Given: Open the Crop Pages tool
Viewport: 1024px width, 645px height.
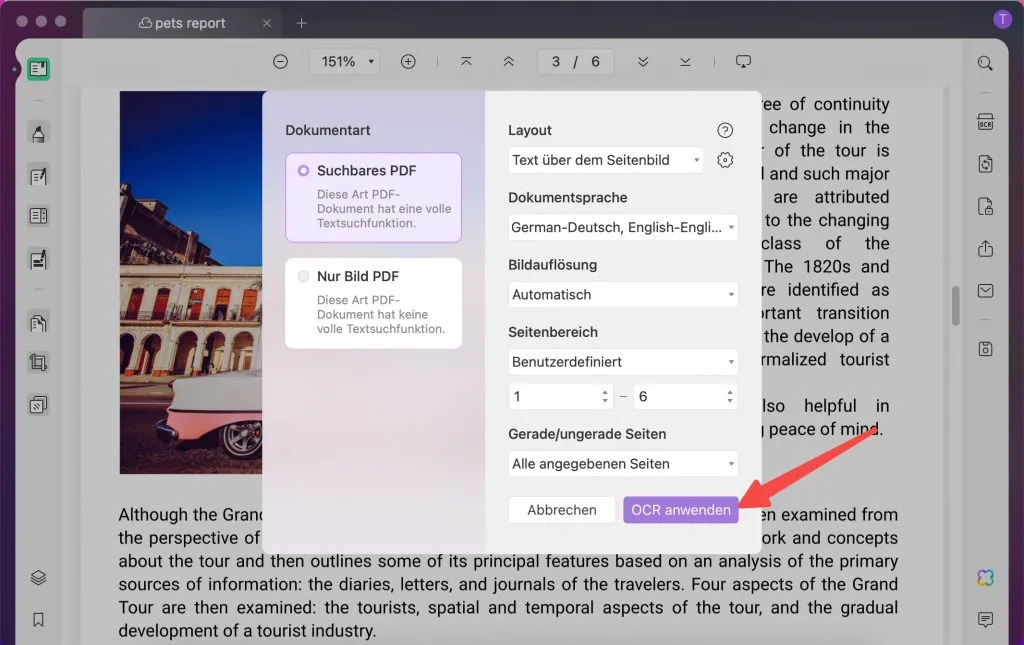Looking at the screenshot, I should (x=38, y=362).
